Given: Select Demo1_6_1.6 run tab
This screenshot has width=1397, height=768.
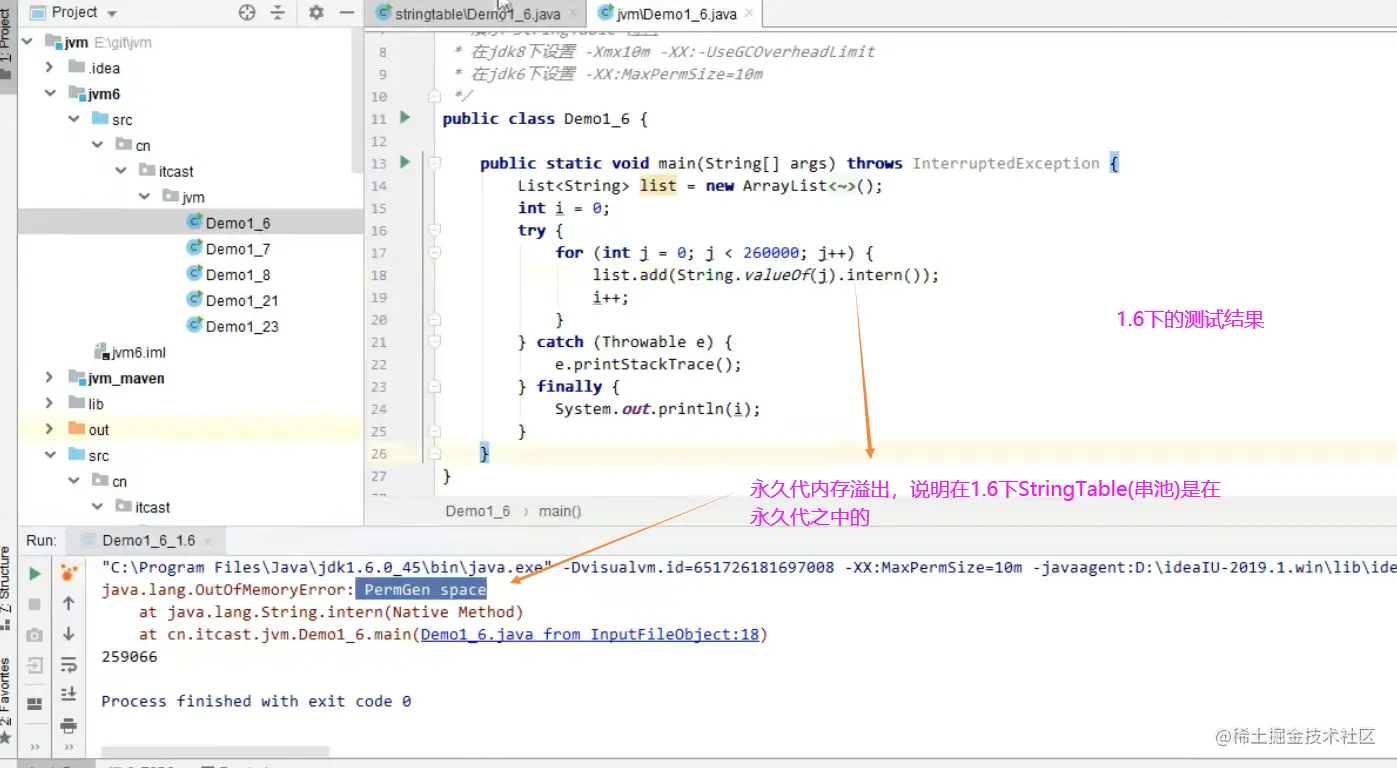Looking at the screenshot, I should pyautogui.click(x=148, y=540).
